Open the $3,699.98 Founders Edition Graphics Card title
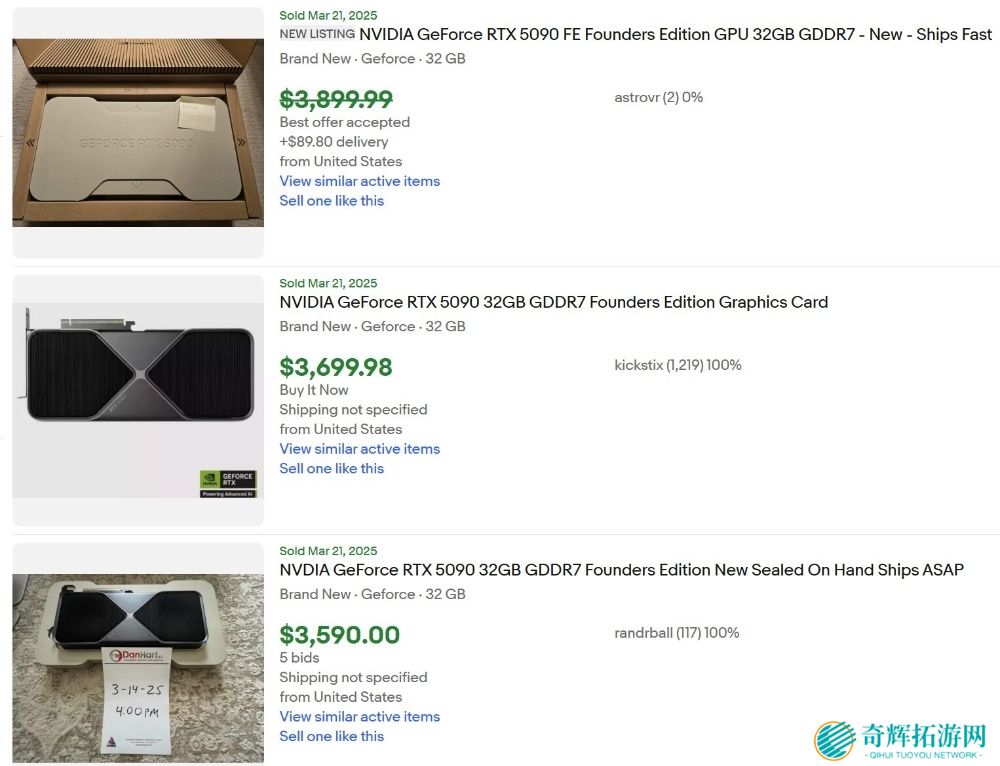This screenshot has width=1000, height=766. coord(553,302)
